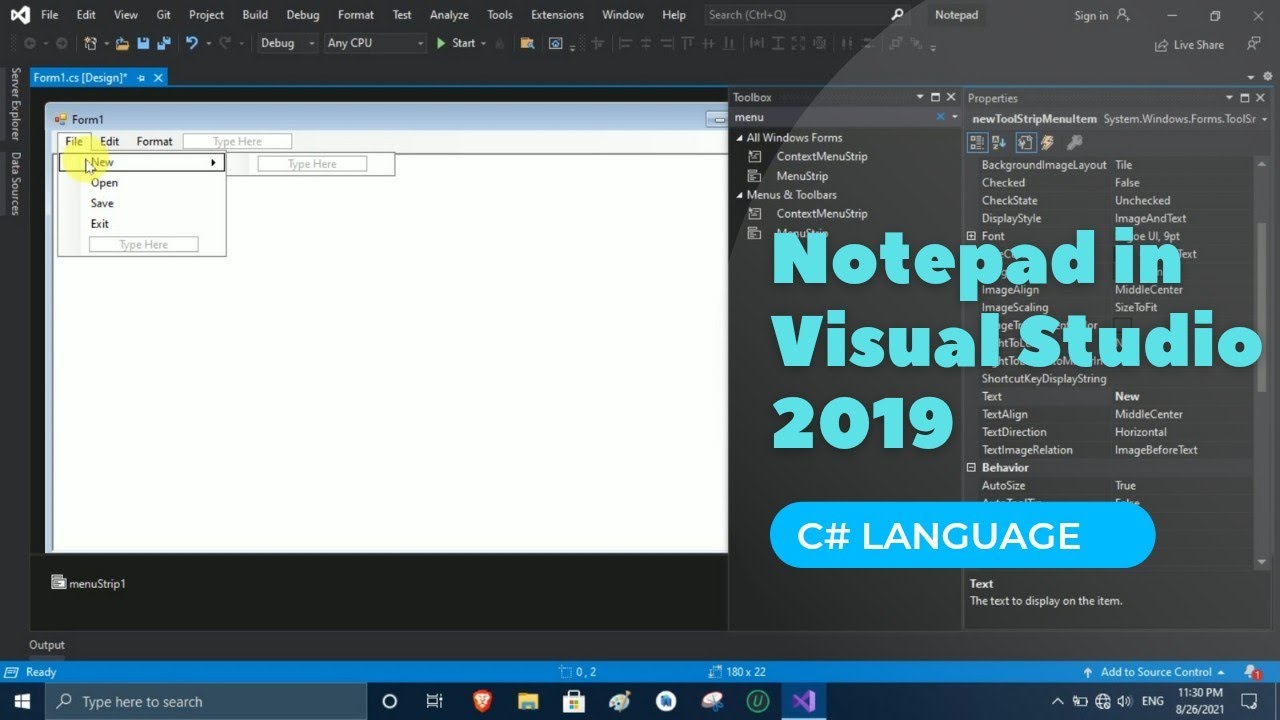Open the Server Explorer side tab
The width and height of the screenshot is (1280, 720).
pyautogui.click(x=15, y=104)
